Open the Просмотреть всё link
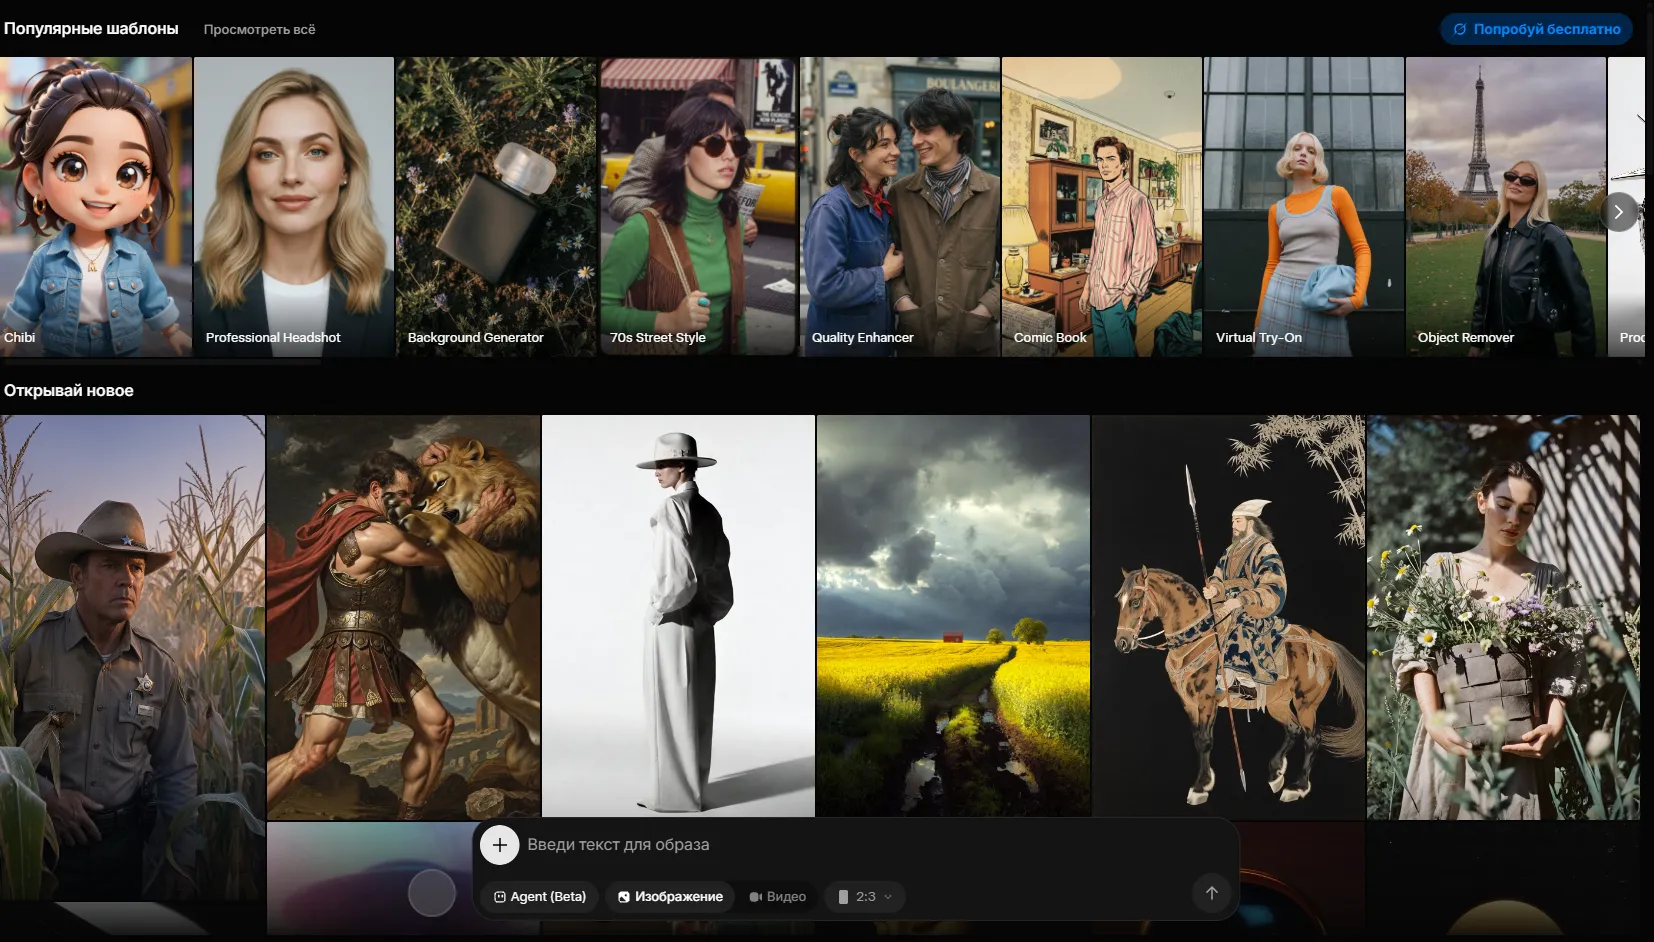Image resolution: width=1654 pixels, height=942 pixels. coord(259,30)
